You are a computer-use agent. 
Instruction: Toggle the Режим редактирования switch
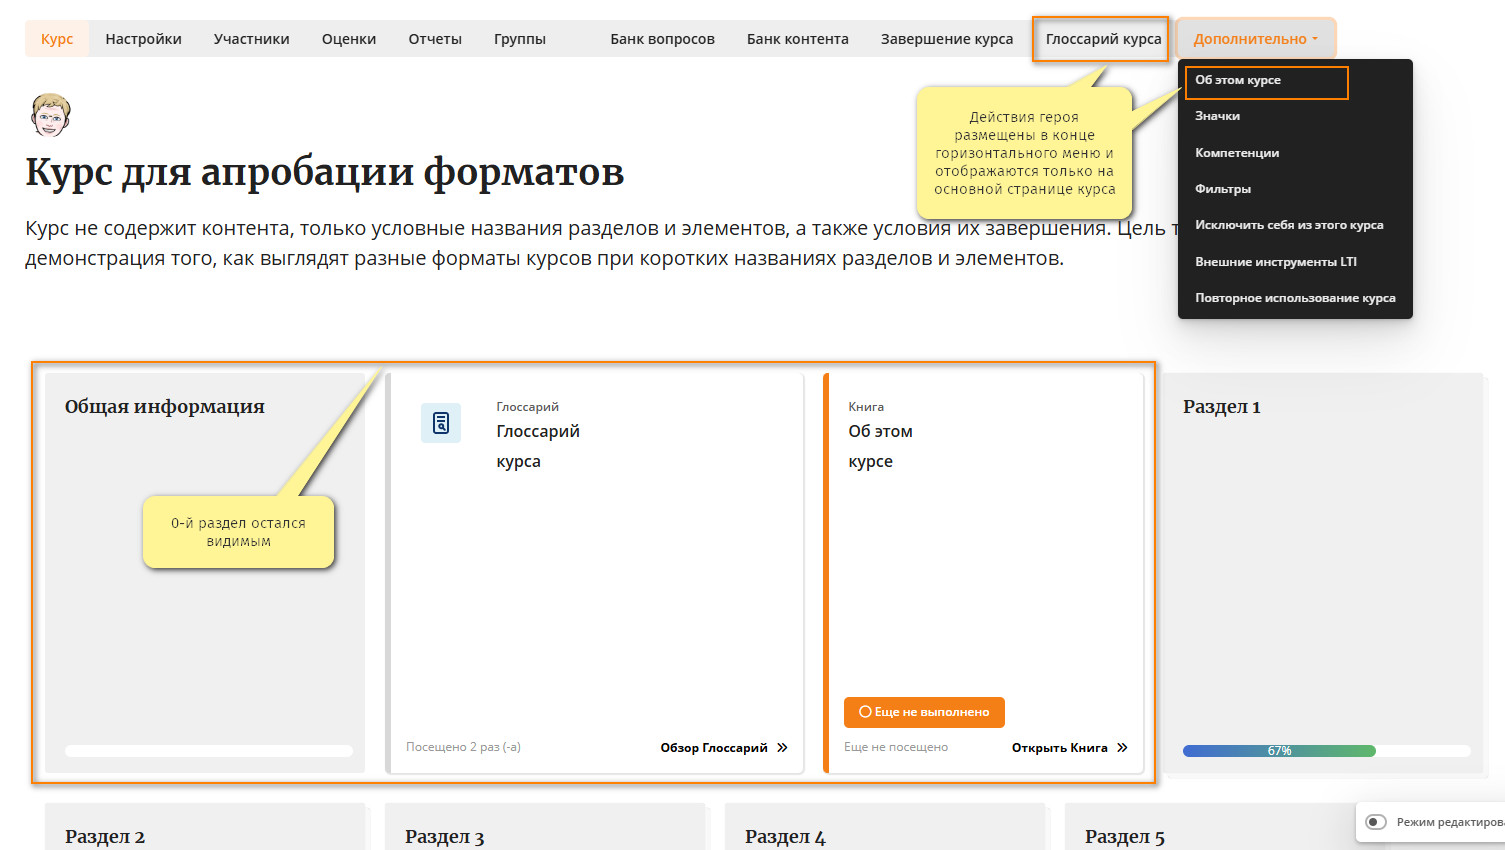coord(1376,822)
